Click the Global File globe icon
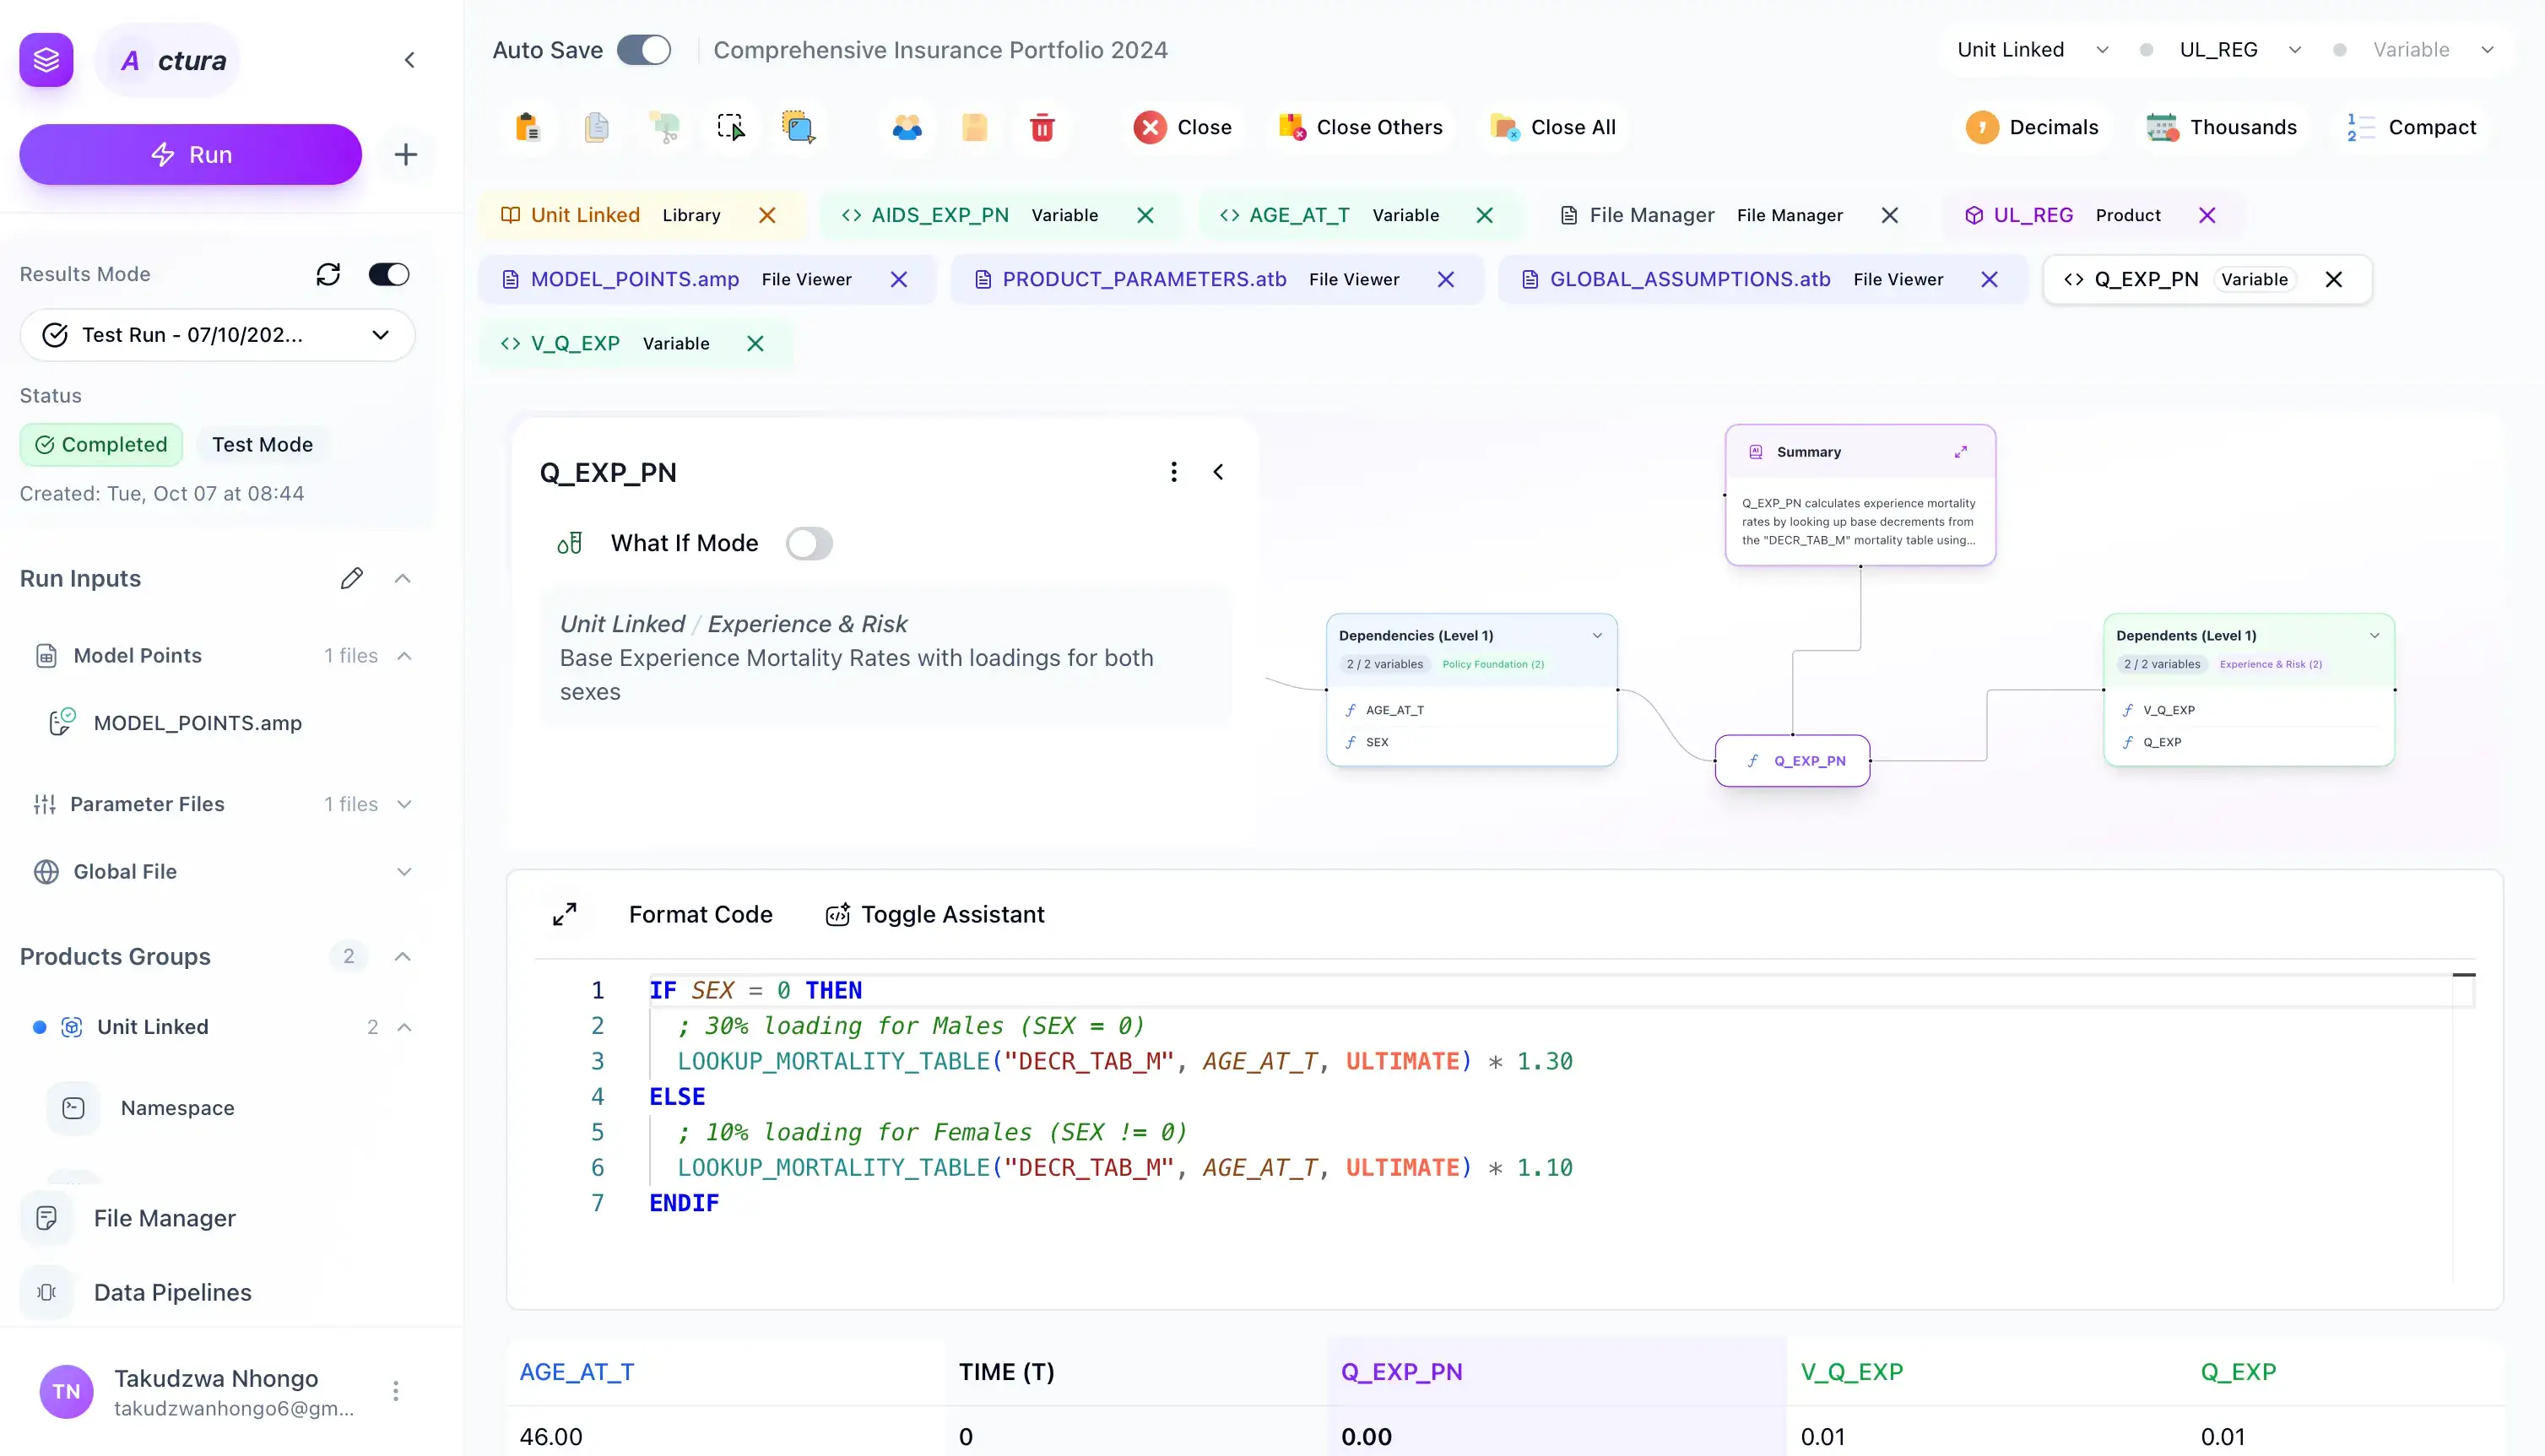This screenshot has height=1456, width=2545. point(46,872)
